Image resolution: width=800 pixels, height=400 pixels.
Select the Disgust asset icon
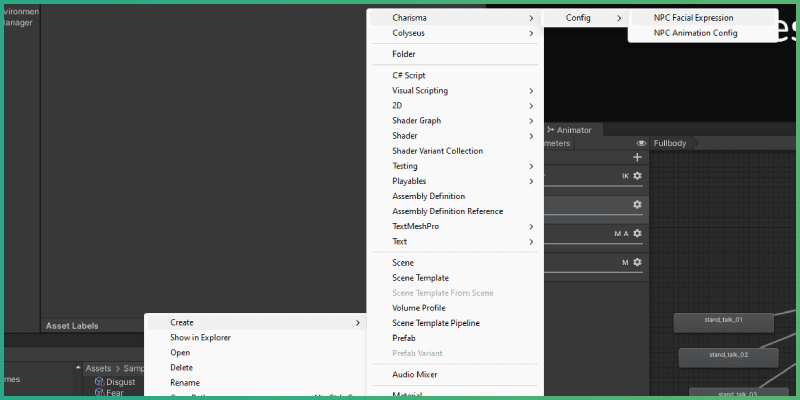click(100, 382)
